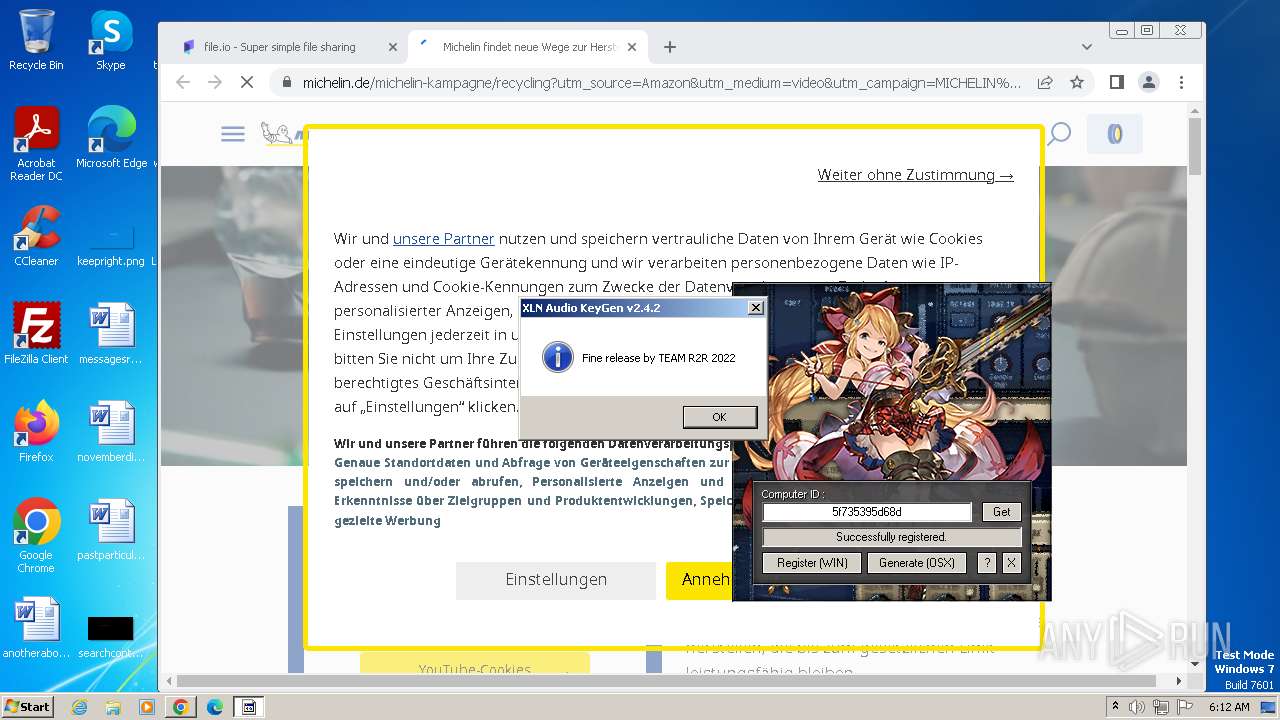Click the Computer ID input field
The image size is (1280, 720).
pos(867,512)
